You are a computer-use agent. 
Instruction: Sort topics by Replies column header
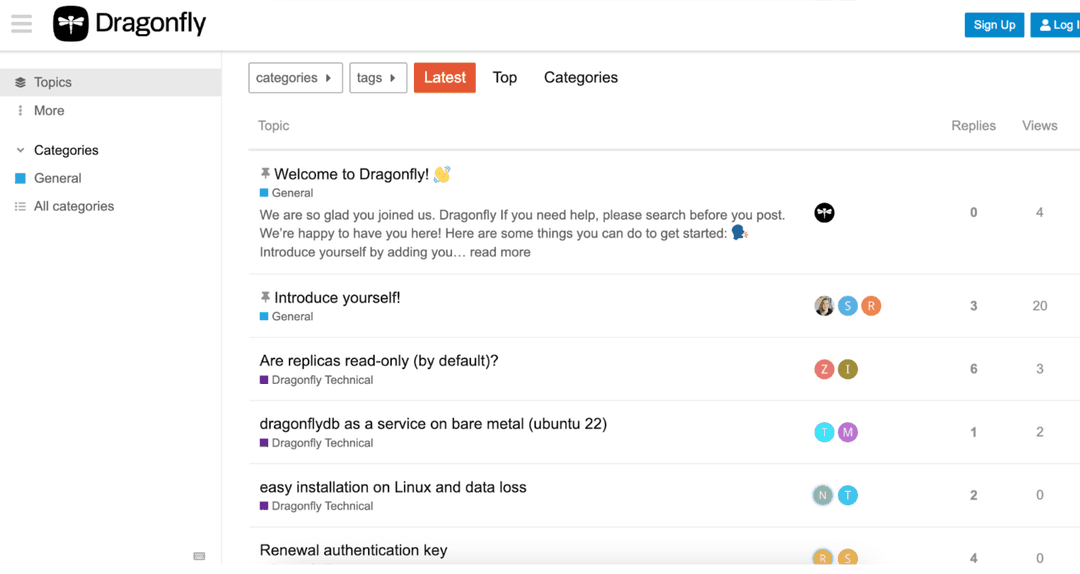[973, 126]
